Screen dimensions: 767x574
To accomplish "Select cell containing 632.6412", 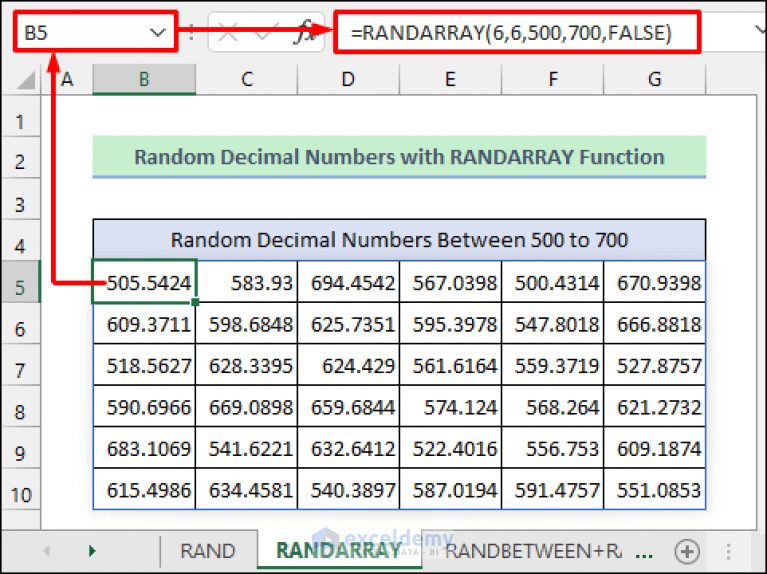I will coord(348,448).
